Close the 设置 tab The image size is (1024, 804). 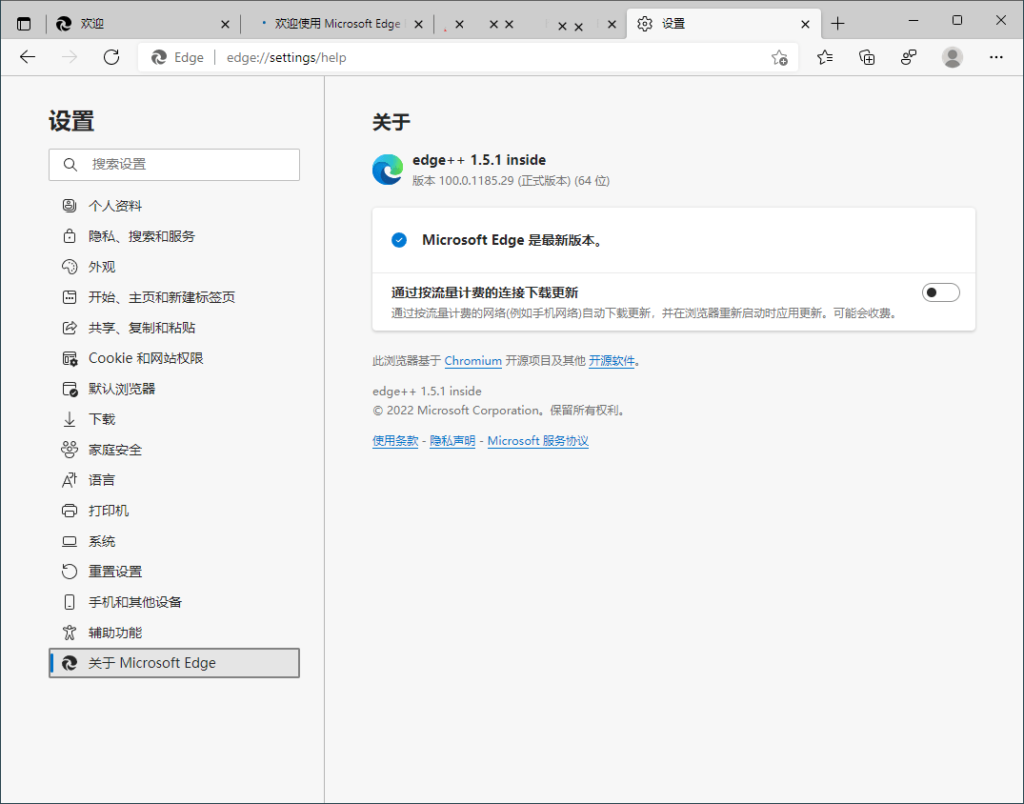click(x=805, y=23)
